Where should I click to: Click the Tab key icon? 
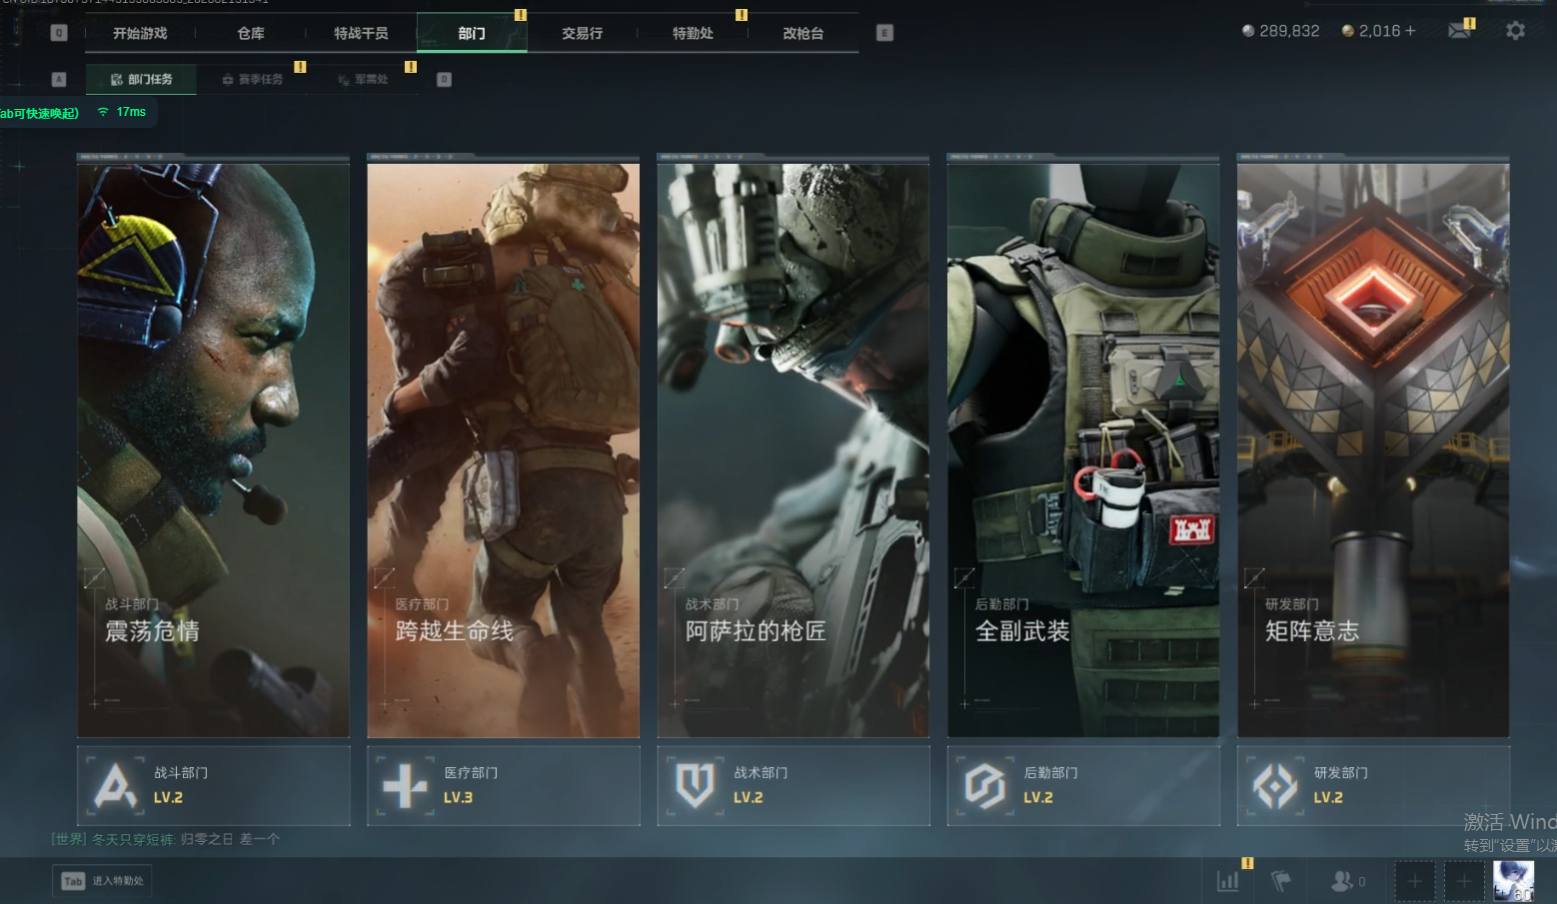(x=73, y=881)
